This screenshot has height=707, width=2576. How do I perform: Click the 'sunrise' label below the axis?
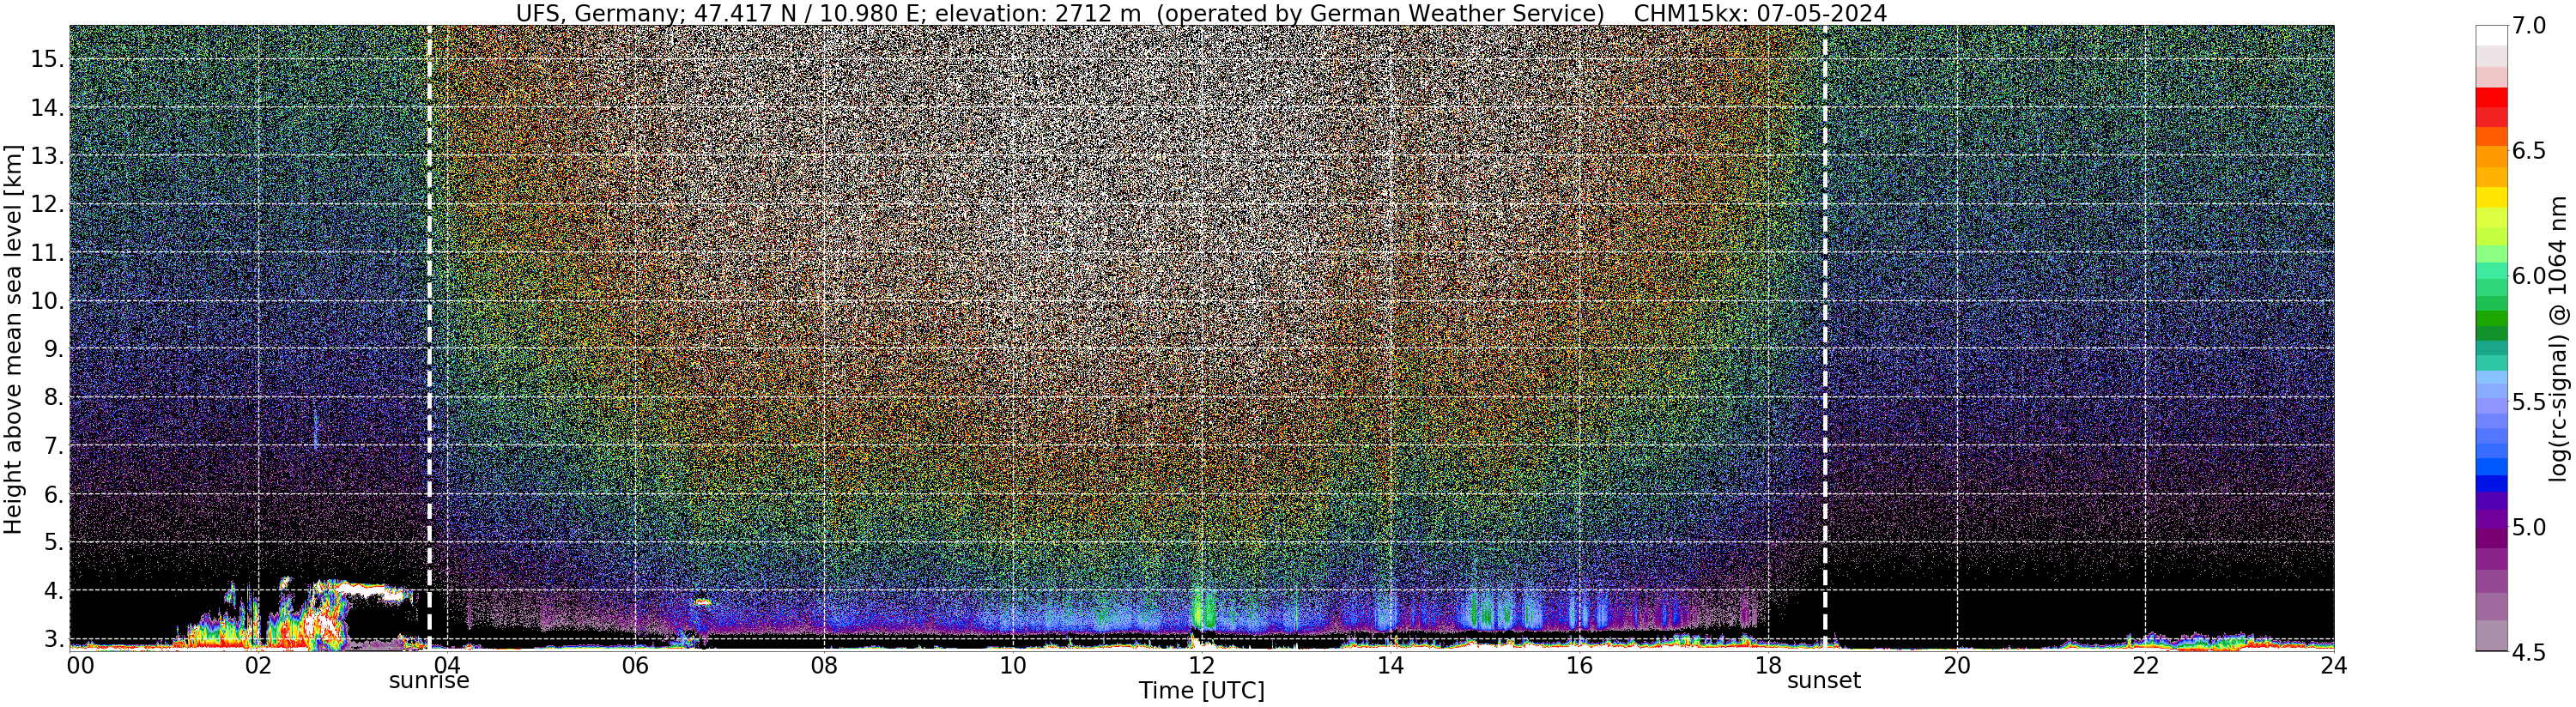click(429, 681)
